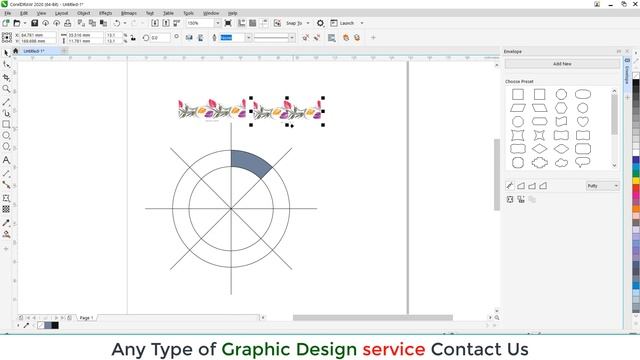The height and width of the screenshot is (360, 640).
Task: Select the Text tool (A)
Action: 6,160
